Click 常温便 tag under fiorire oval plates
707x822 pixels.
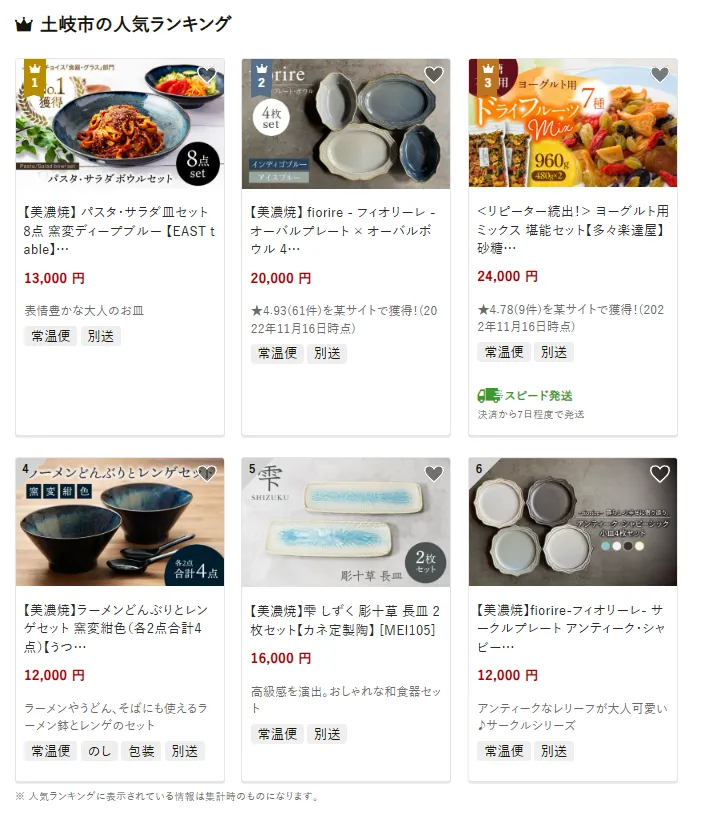277,353
